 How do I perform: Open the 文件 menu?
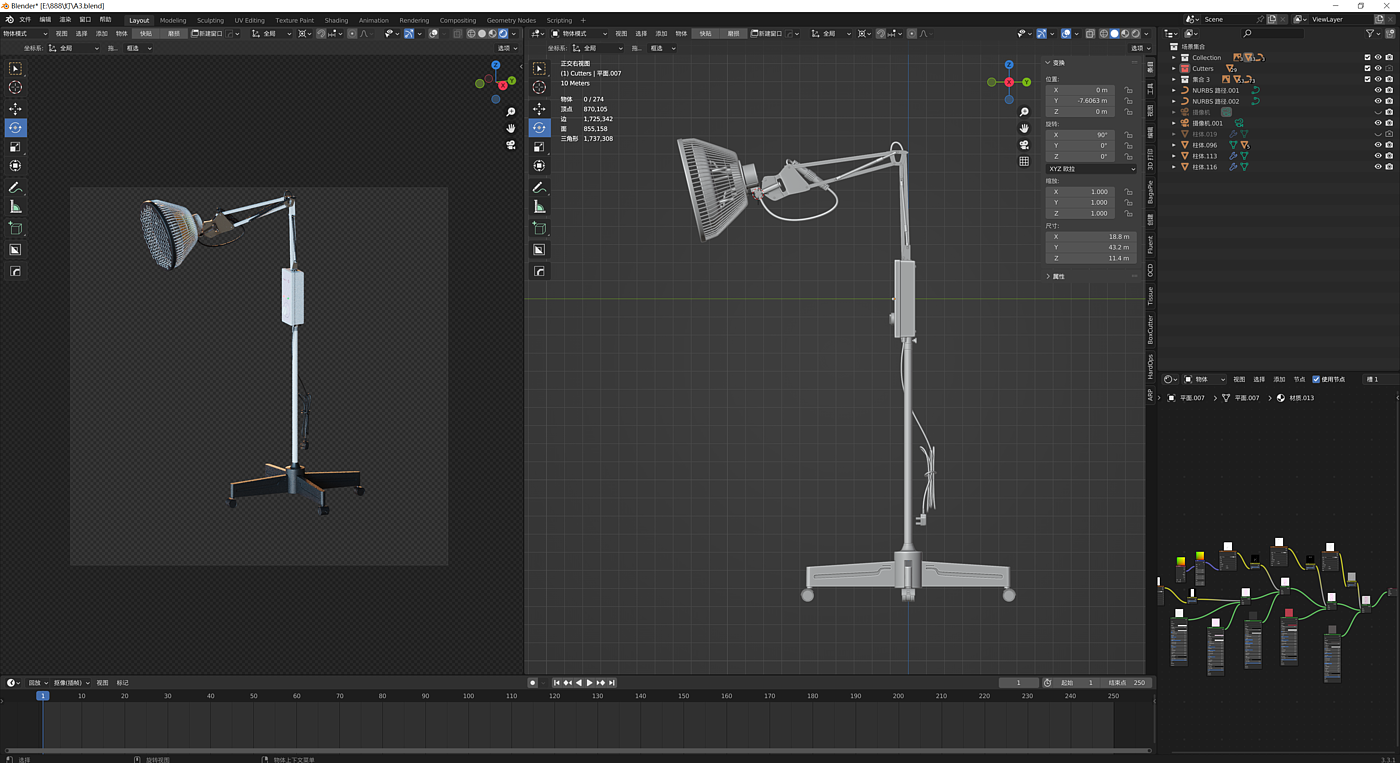(x=25, y=20)
